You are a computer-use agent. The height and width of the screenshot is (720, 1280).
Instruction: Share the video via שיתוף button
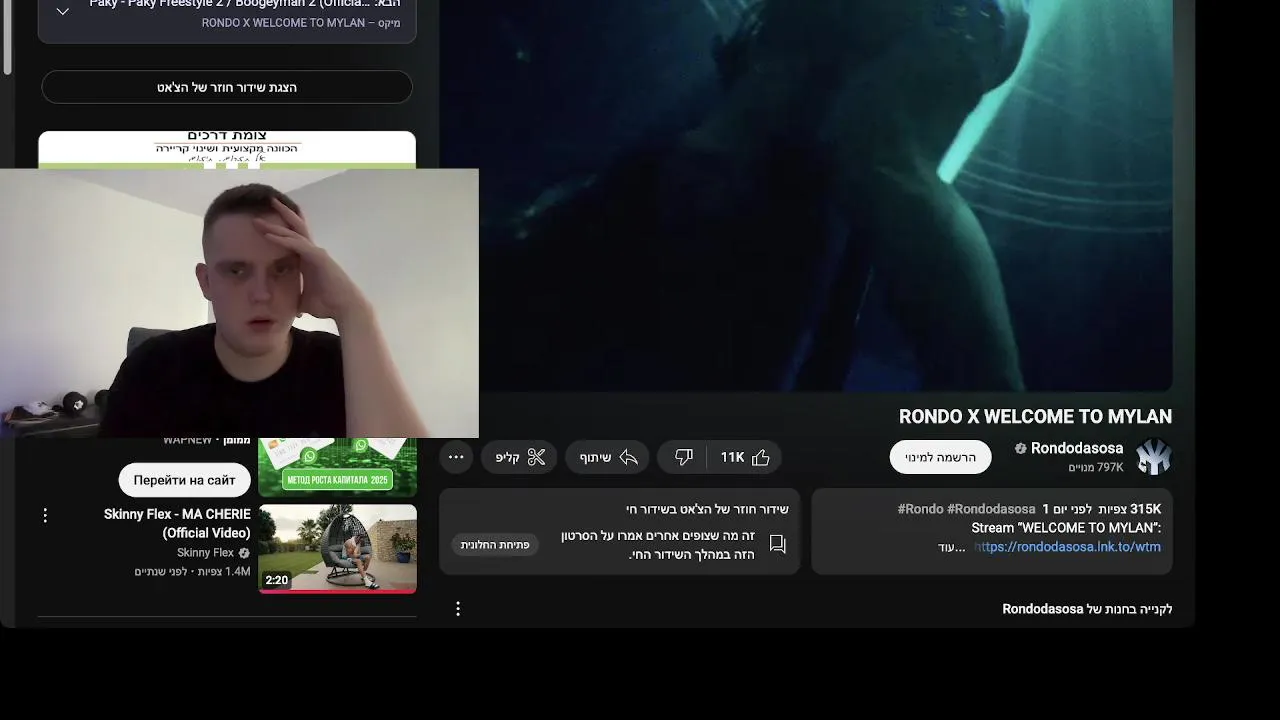[608, 457]
